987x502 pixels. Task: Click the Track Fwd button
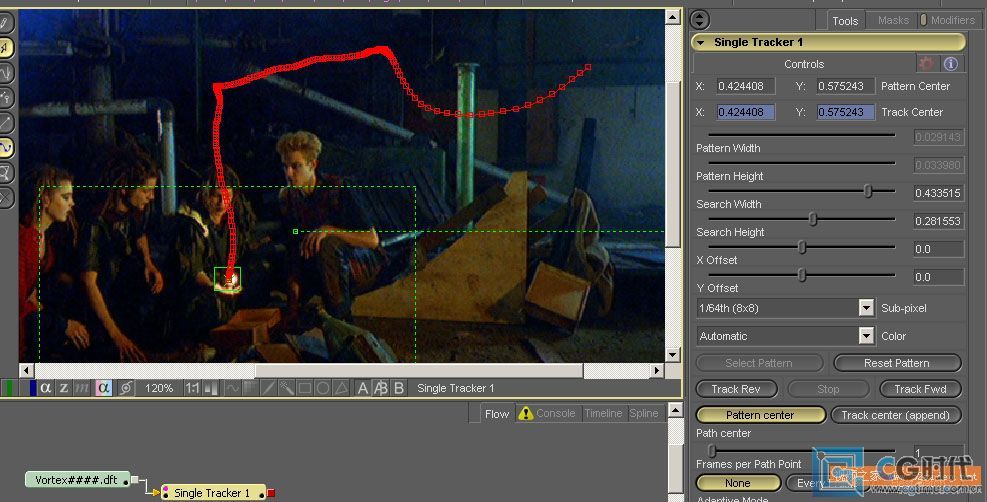920,389
